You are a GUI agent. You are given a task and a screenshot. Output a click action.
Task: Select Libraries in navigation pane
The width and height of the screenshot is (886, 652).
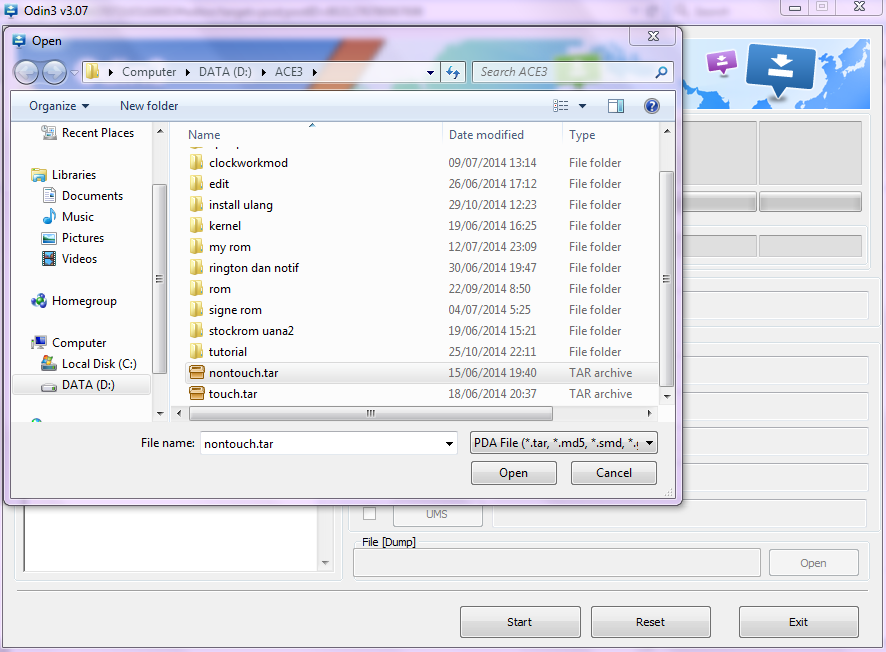point(64,175)
